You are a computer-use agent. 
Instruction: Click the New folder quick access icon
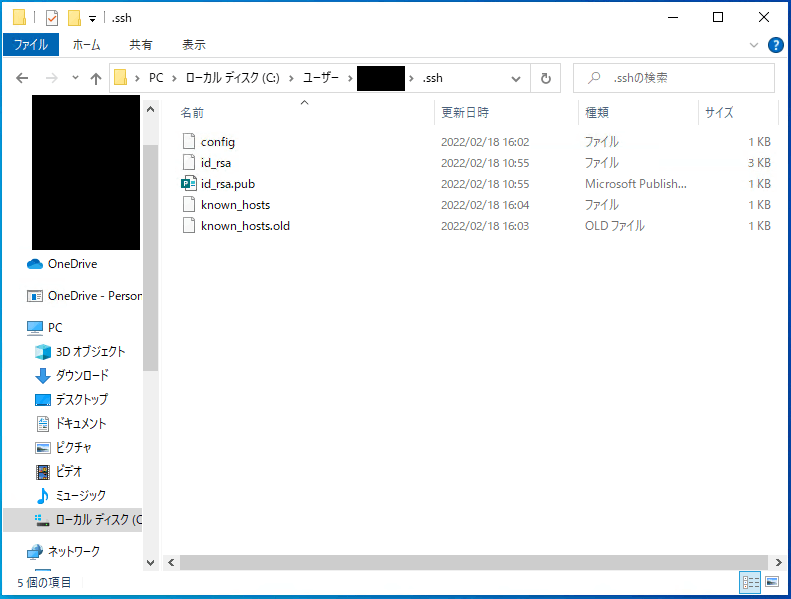coord(74,18)
